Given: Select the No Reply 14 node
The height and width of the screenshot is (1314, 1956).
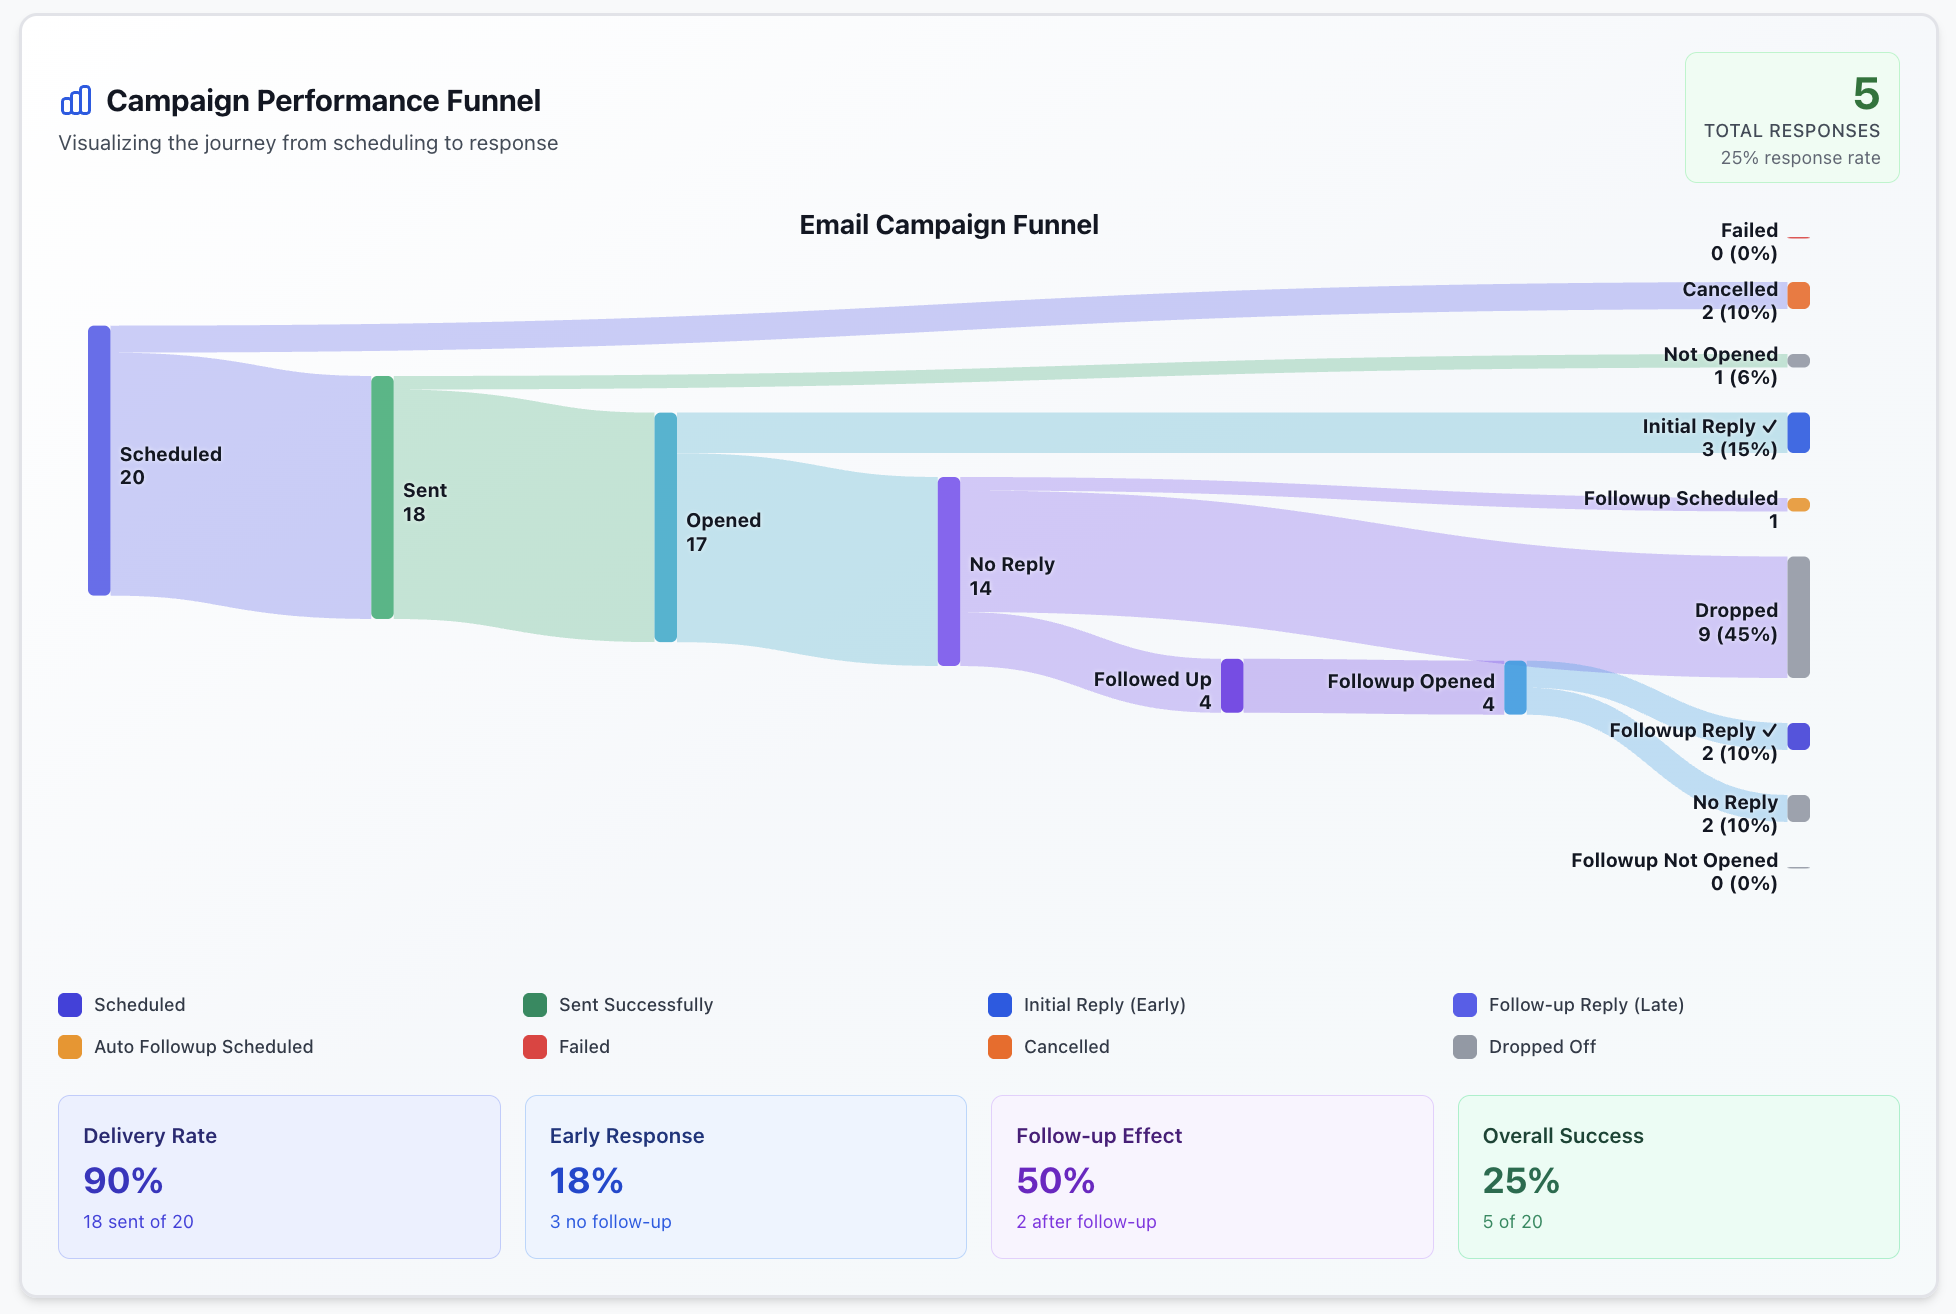Looking at the screenshot, I should (x=947, y=570).
